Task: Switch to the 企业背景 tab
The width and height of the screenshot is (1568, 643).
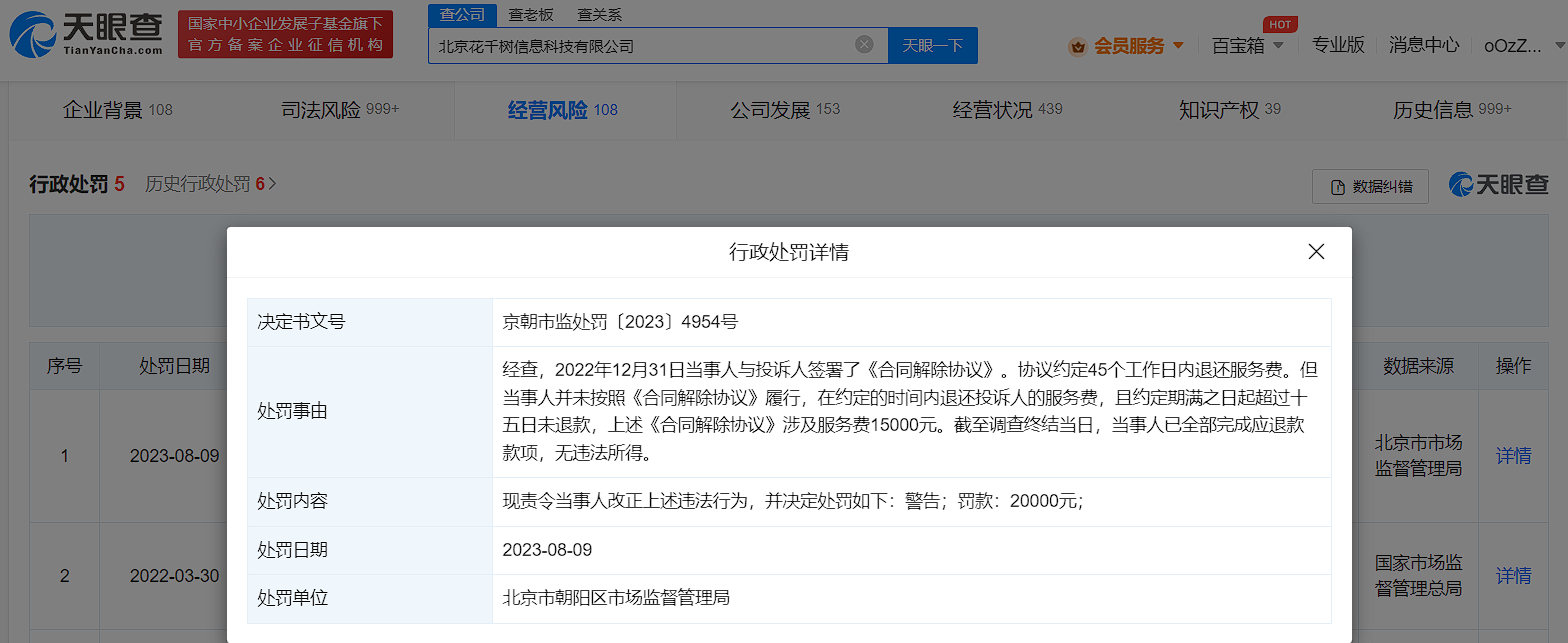Action: tap(117, 110)
